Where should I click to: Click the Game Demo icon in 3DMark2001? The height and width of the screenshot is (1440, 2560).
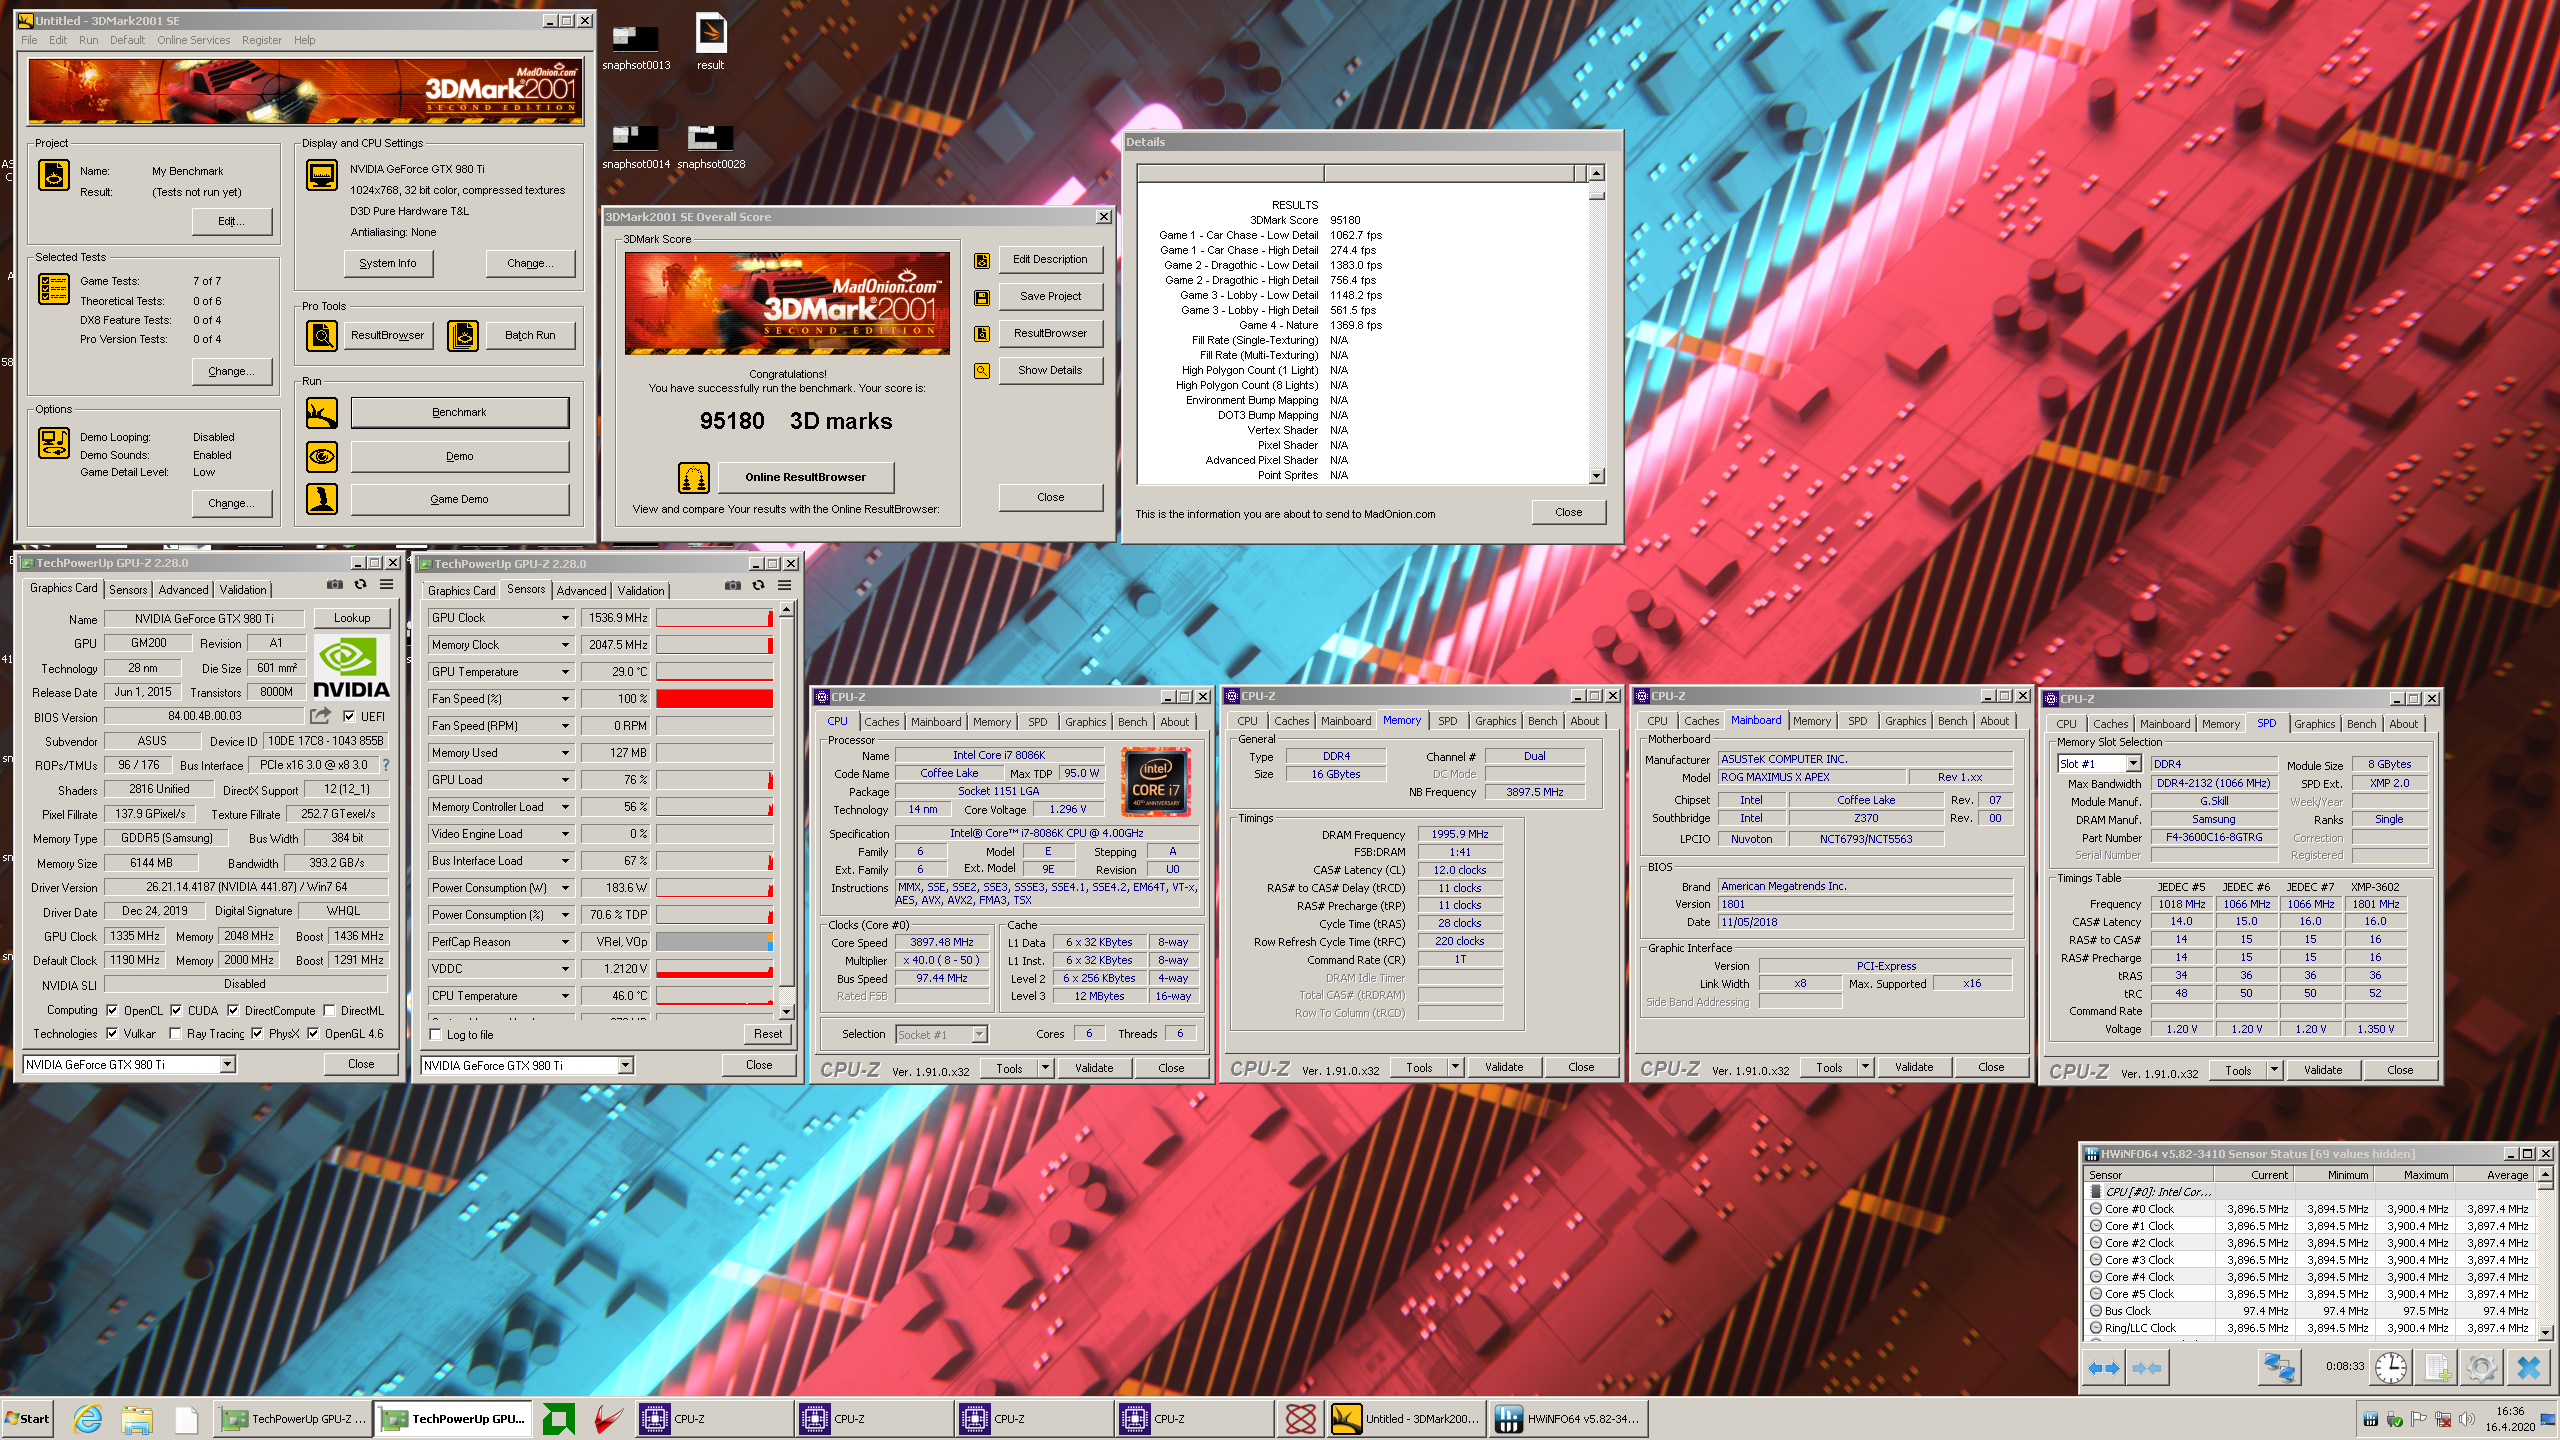[x=322, y=499]
